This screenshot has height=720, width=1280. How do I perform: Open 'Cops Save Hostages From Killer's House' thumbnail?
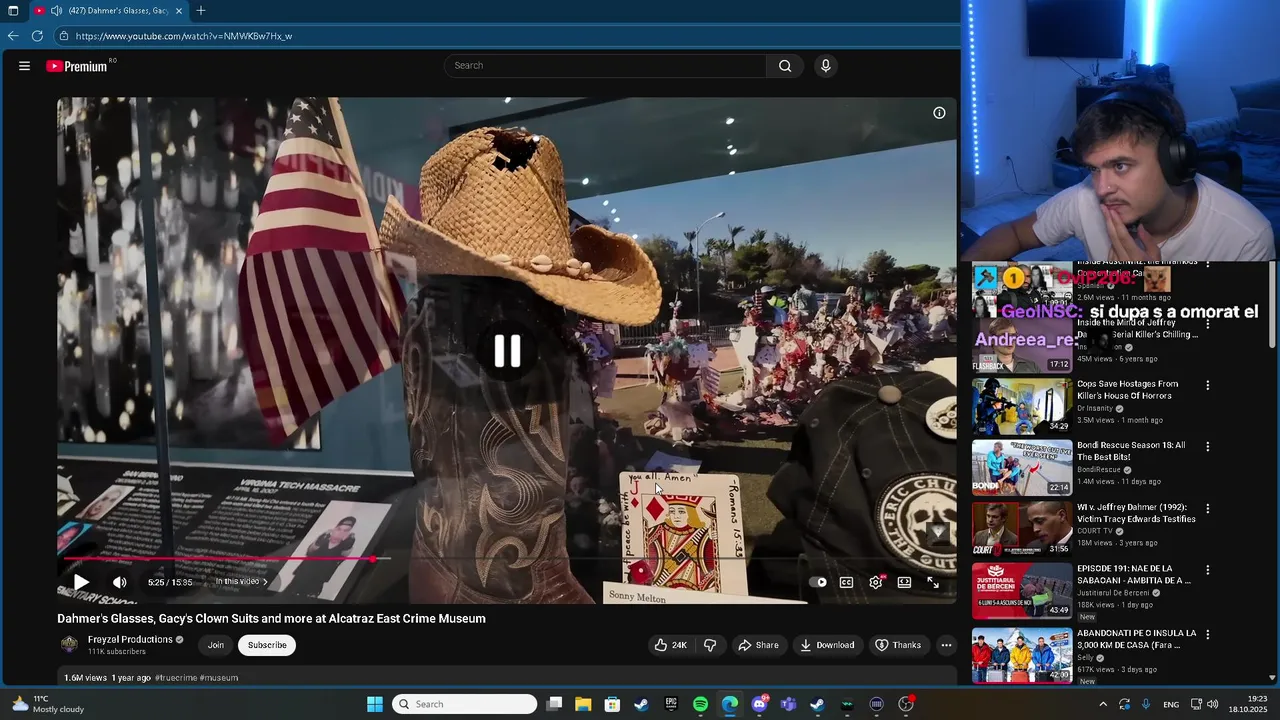[x=1022, y=406]
